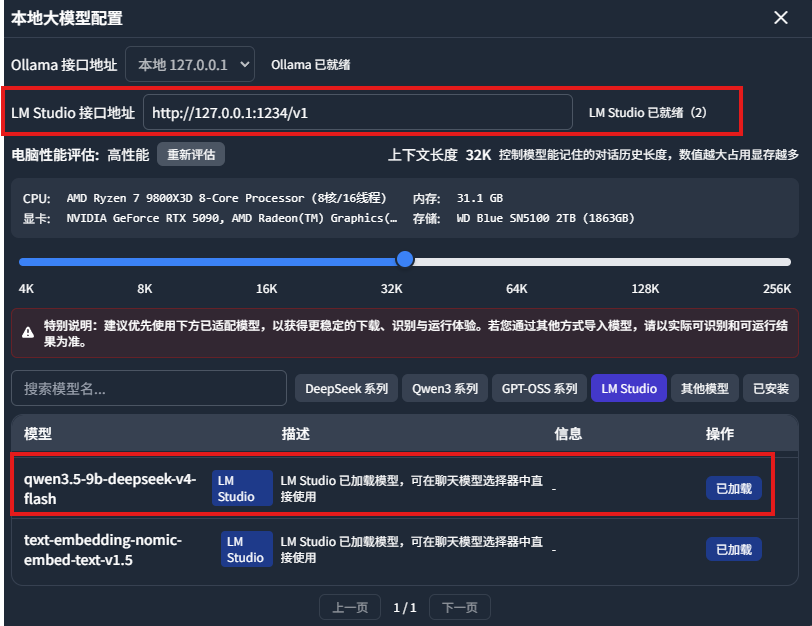The height and width of the screenshot is (626, 812).
Task: Switch to the Qwen3 系列 tab
Action: pos(444,388)
